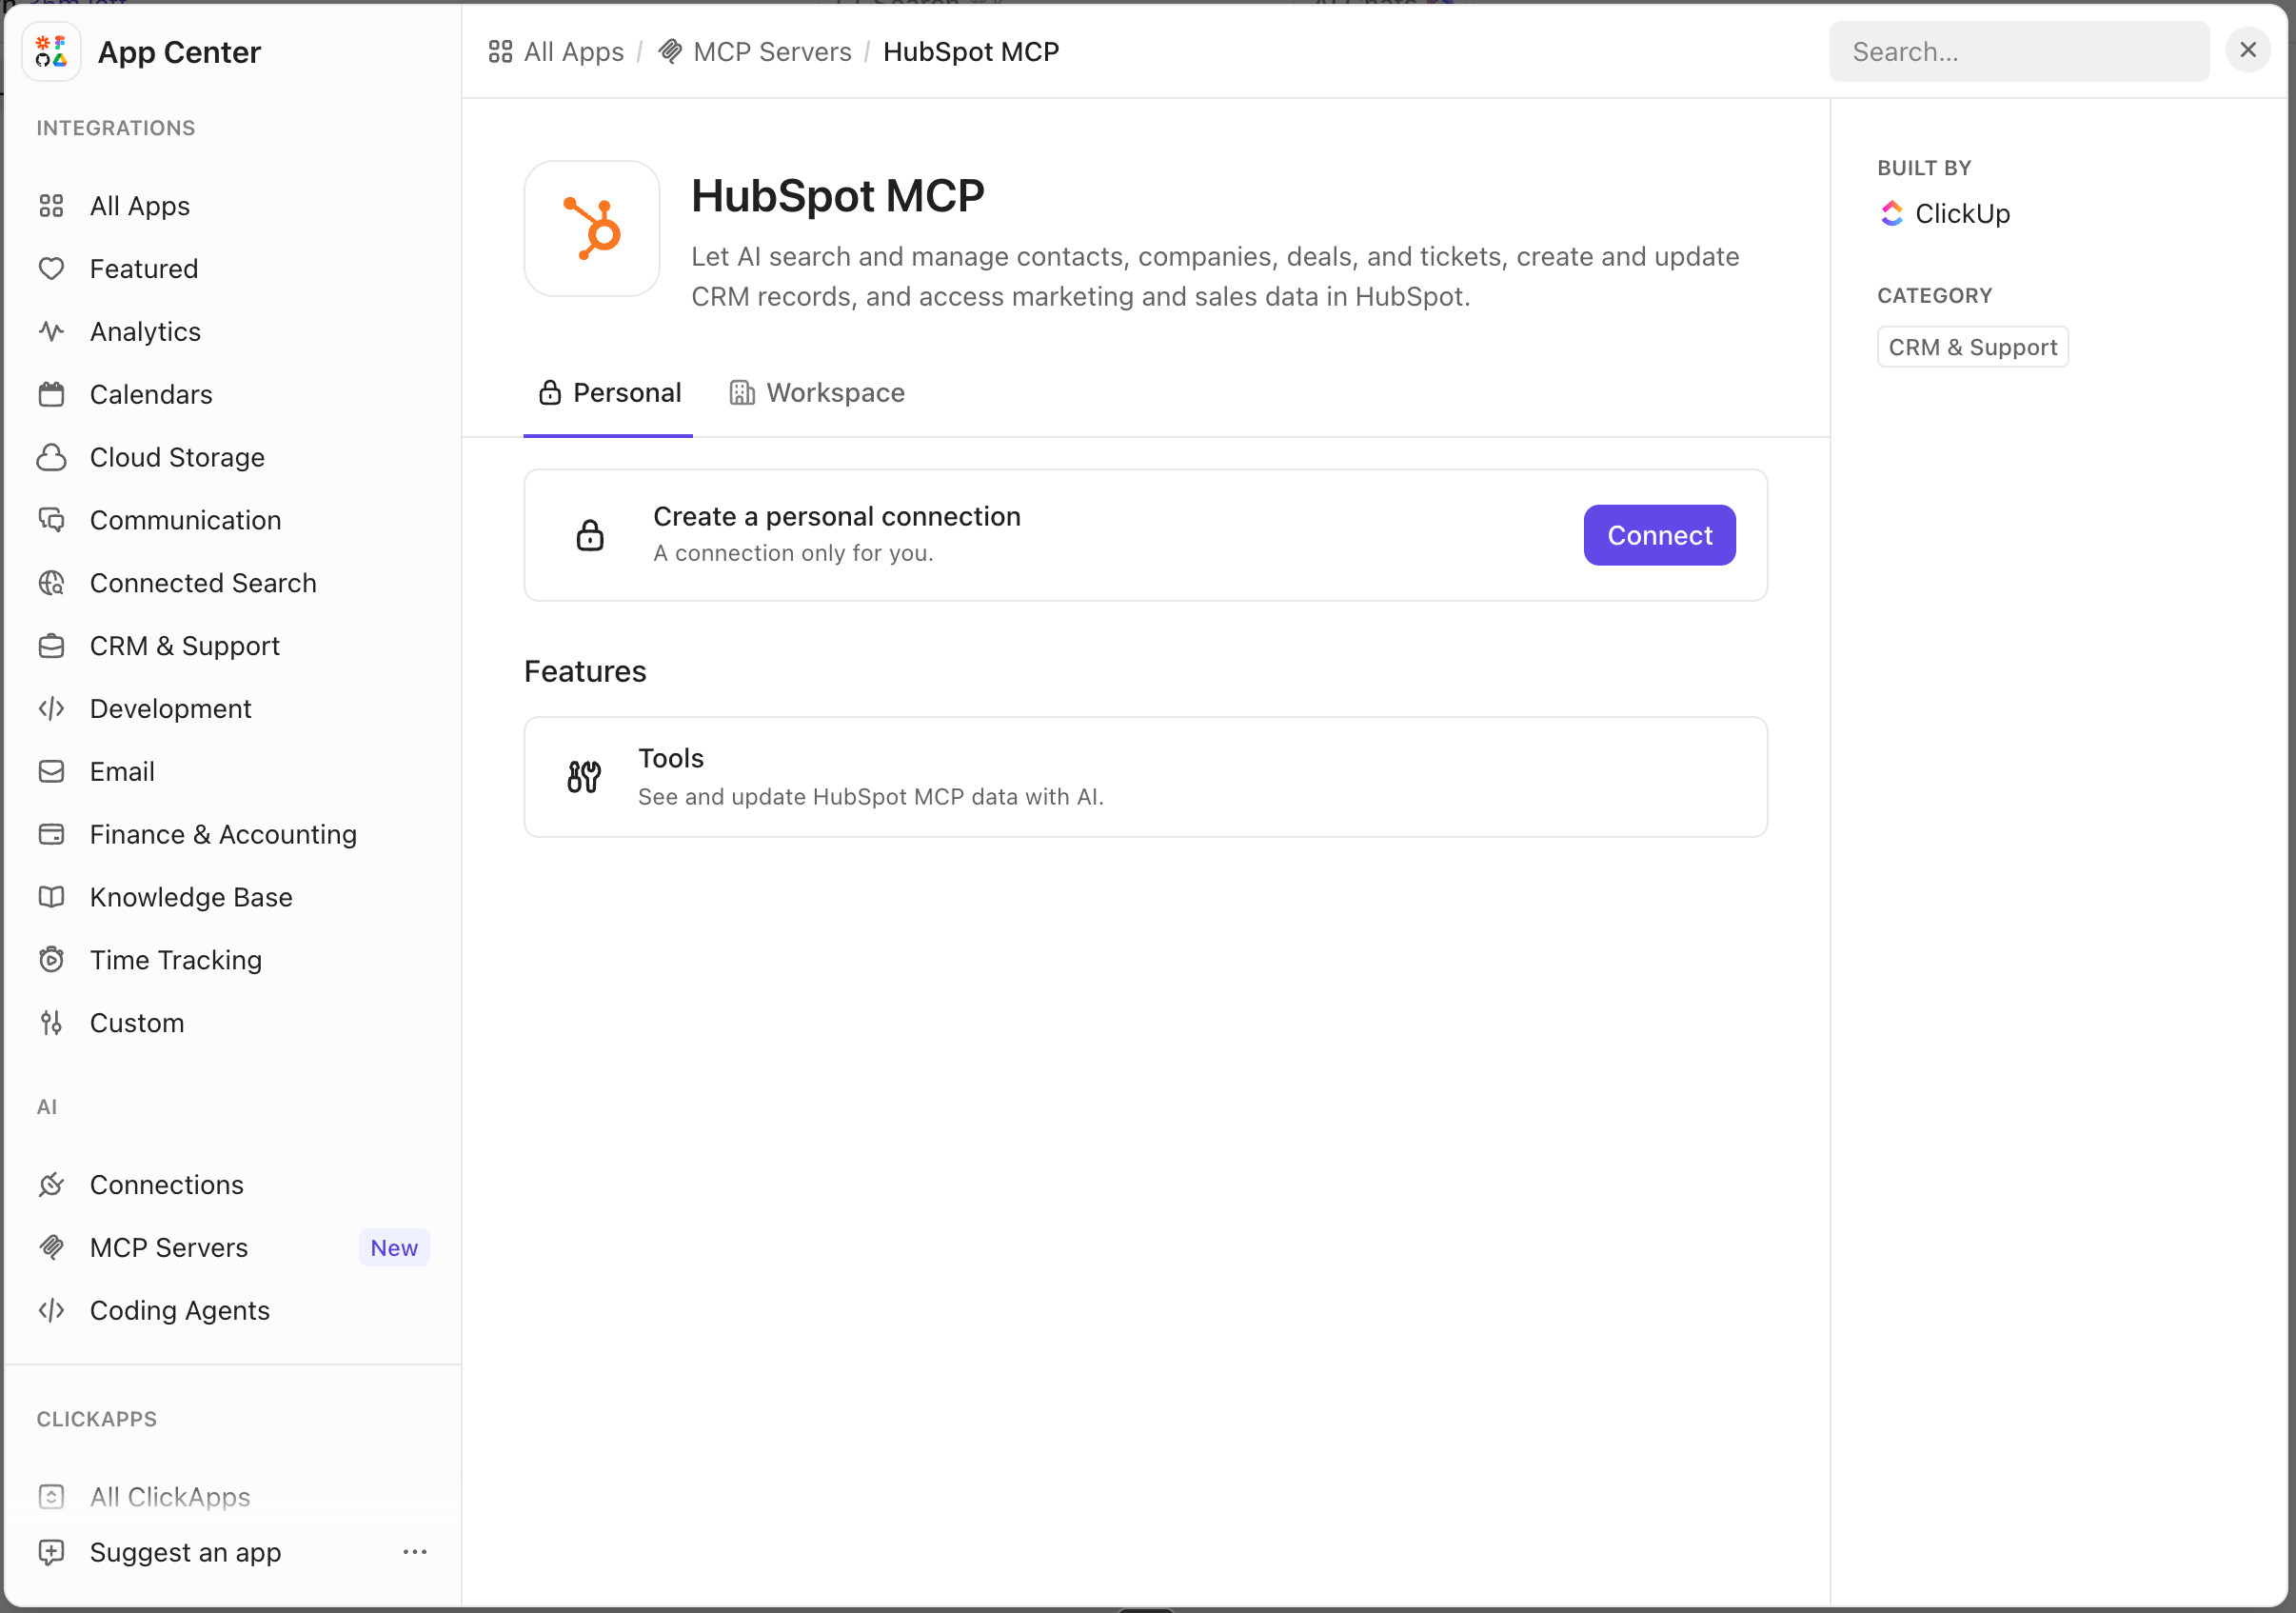Image resolution: width=2296 pixels, height=1613 pixels.
Task: Click the Tools feature icon
Action: 584,777
